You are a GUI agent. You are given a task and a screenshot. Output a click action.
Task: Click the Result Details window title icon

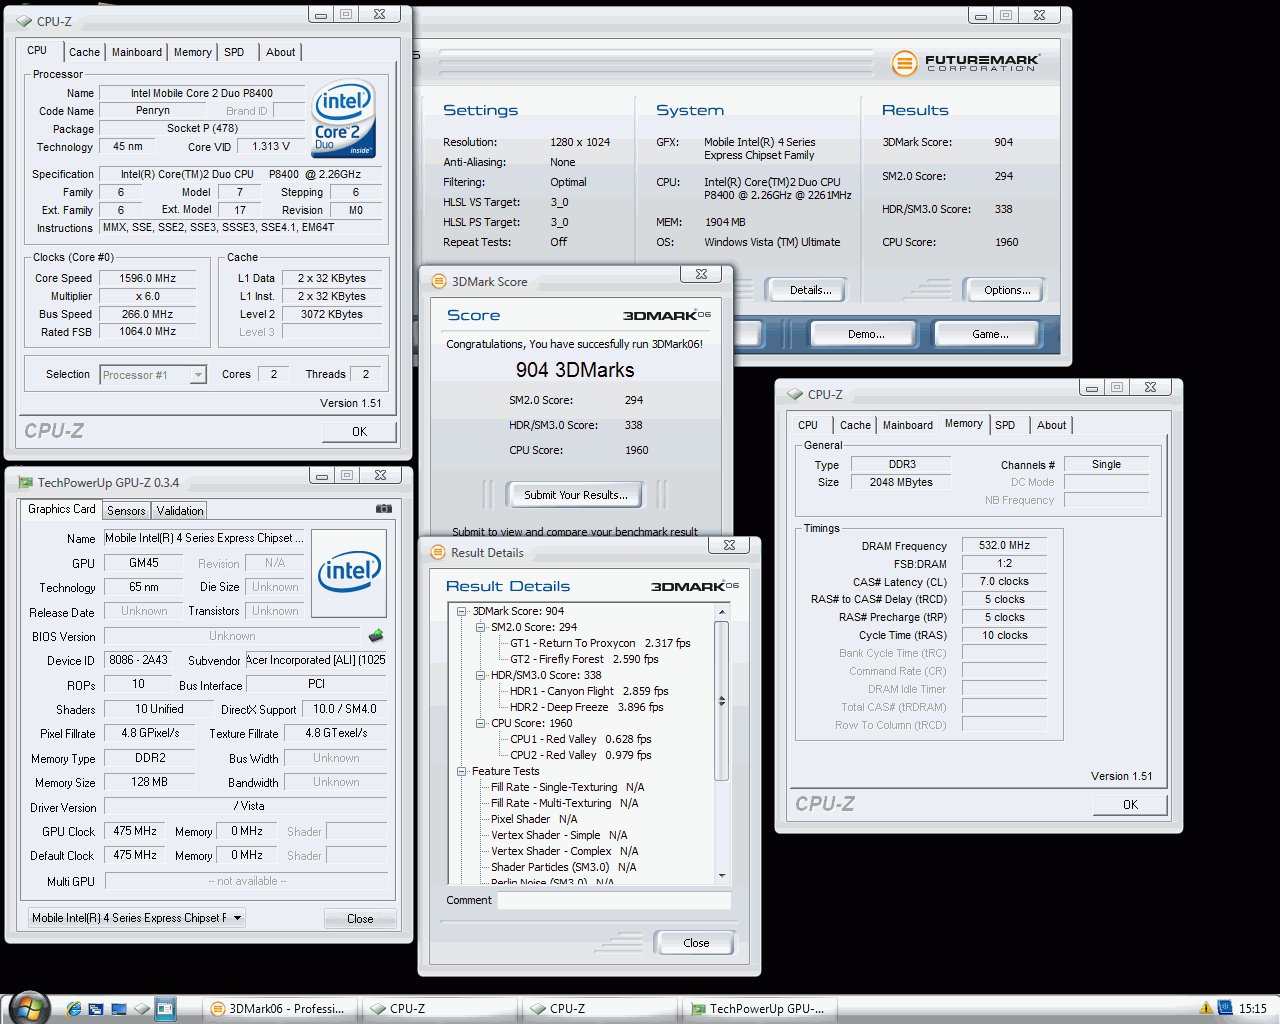(x=437, y=553)
